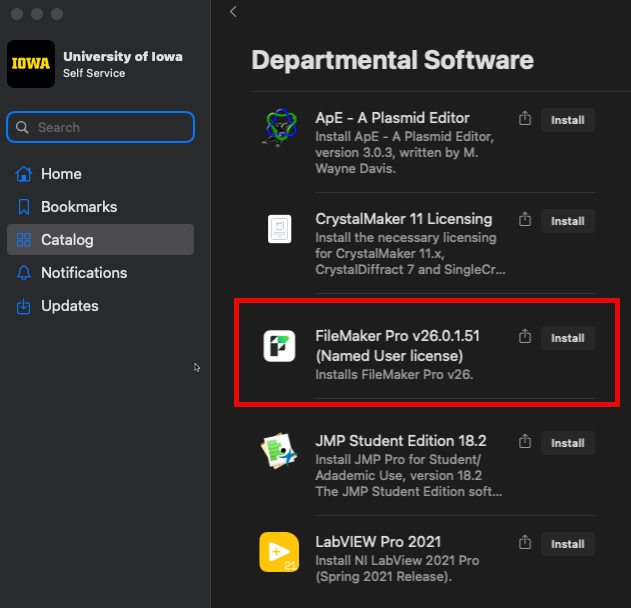Viewport: 631px width, 608px height.
Task: Open CrystalMaker 11 Licensing title
Action: pos(404,219)
